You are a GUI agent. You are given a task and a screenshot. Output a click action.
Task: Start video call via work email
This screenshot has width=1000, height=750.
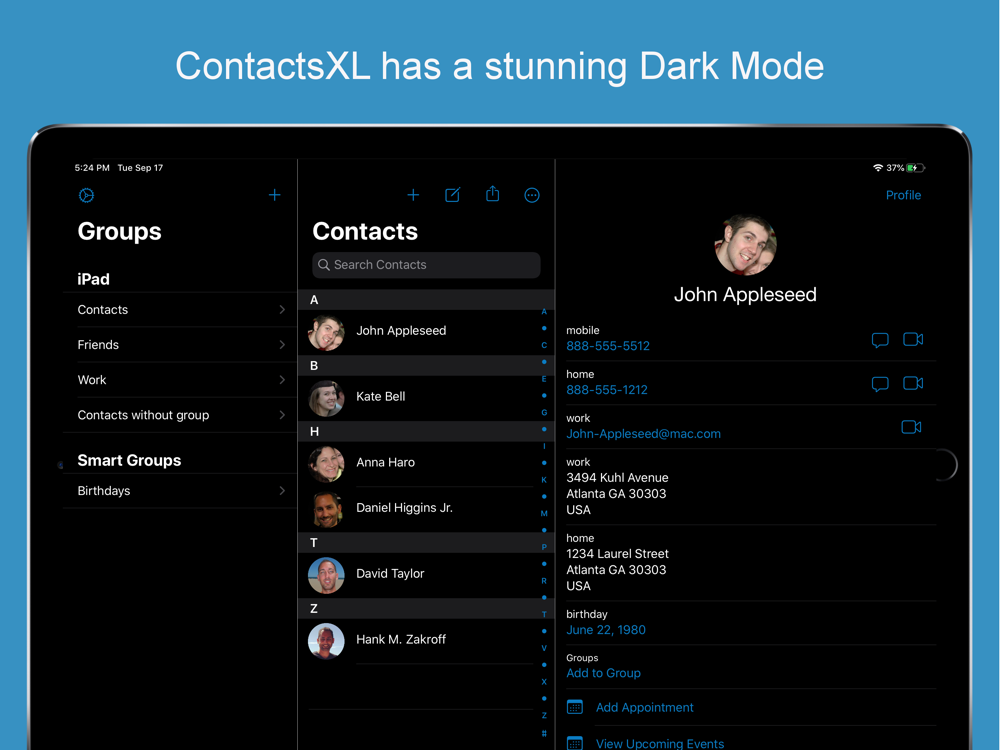point(911,427)
